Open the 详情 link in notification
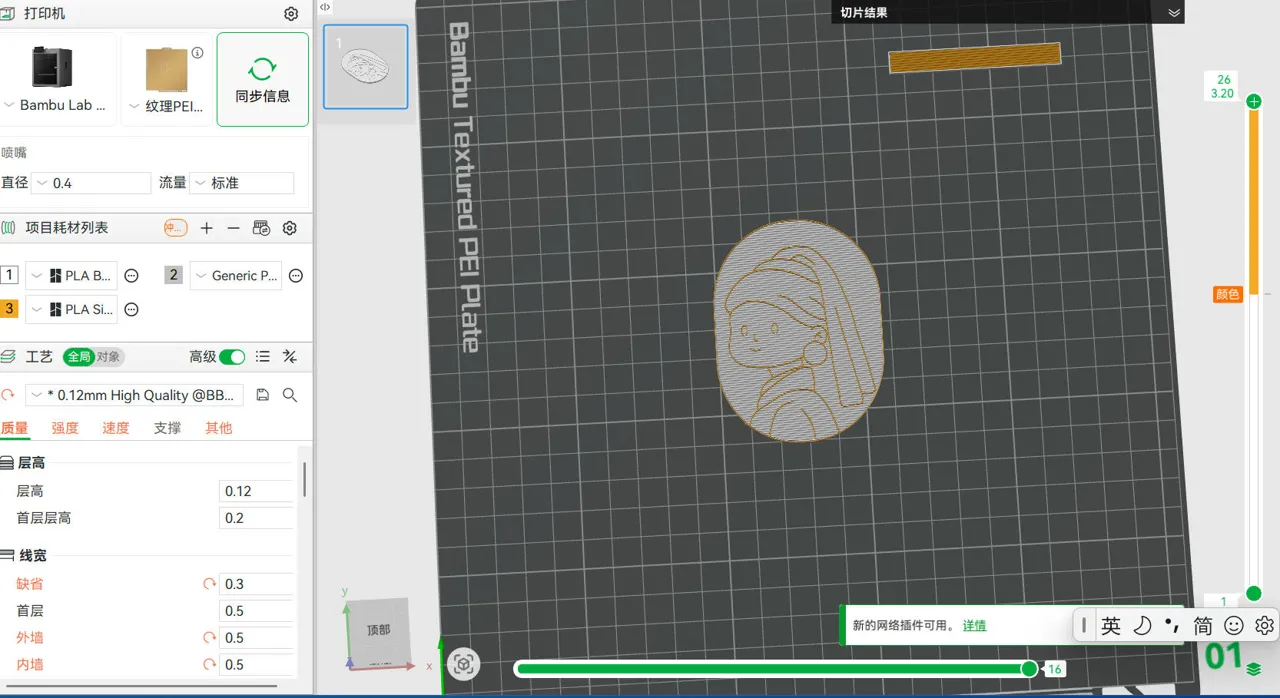 tap(974, 625)
